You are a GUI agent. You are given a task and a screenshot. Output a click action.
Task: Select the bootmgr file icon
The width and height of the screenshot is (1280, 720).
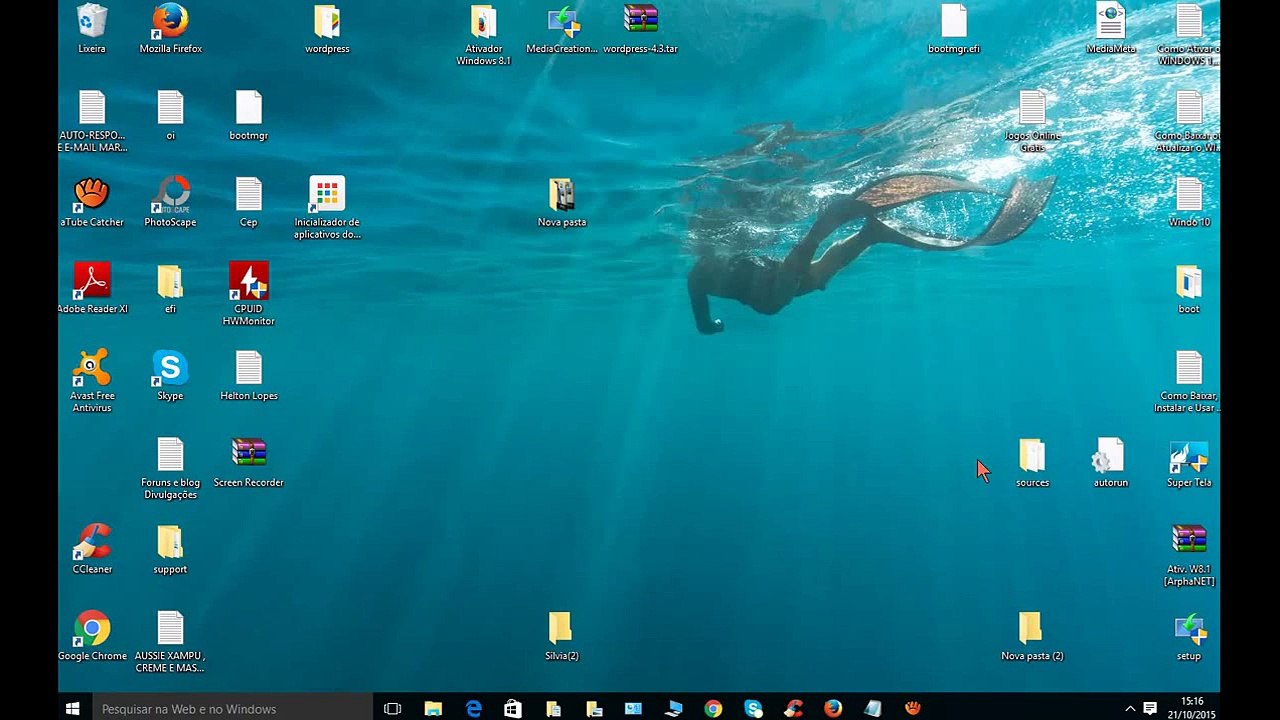point(248,115)
